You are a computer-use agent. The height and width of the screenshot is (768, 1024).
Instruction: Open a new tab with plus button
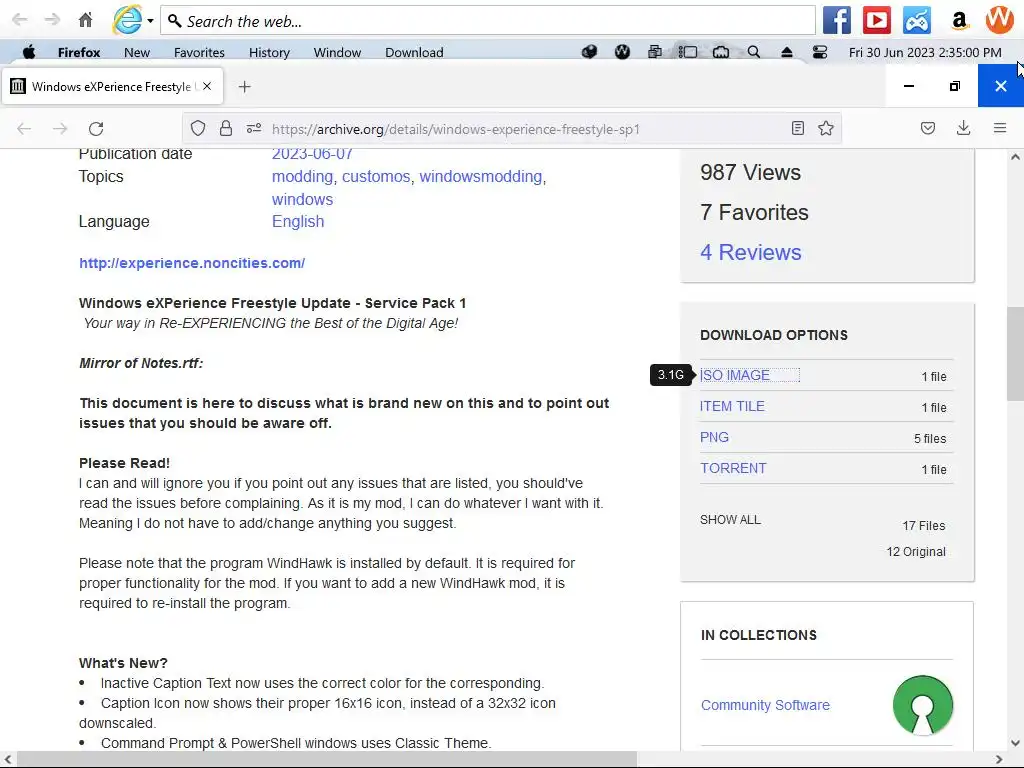coord(244,86)
